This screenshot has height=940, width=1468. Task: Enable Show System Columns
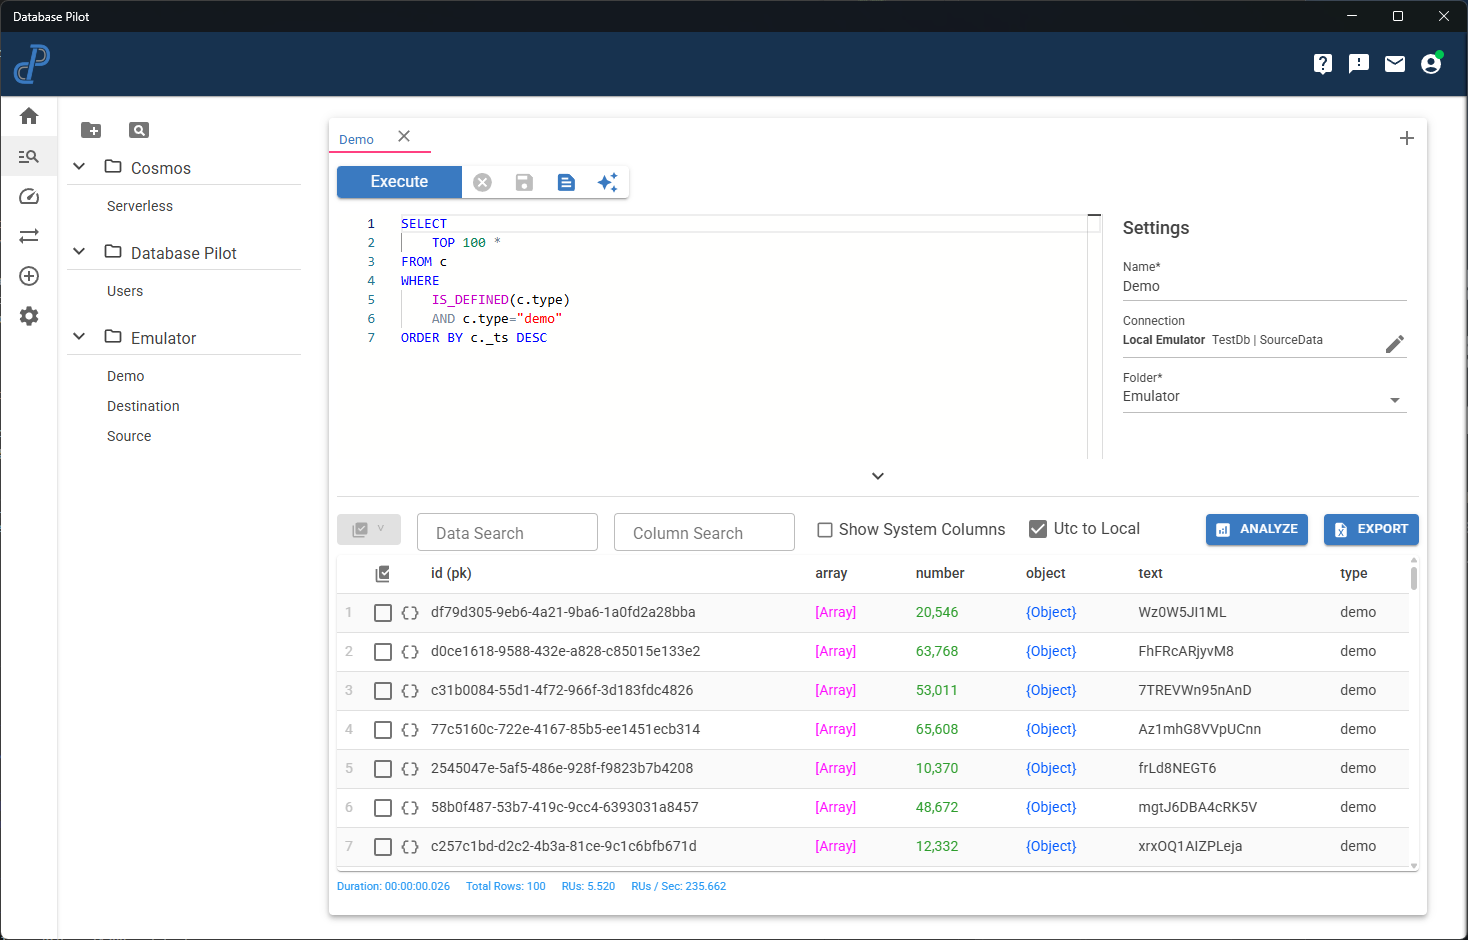point(824,528)
